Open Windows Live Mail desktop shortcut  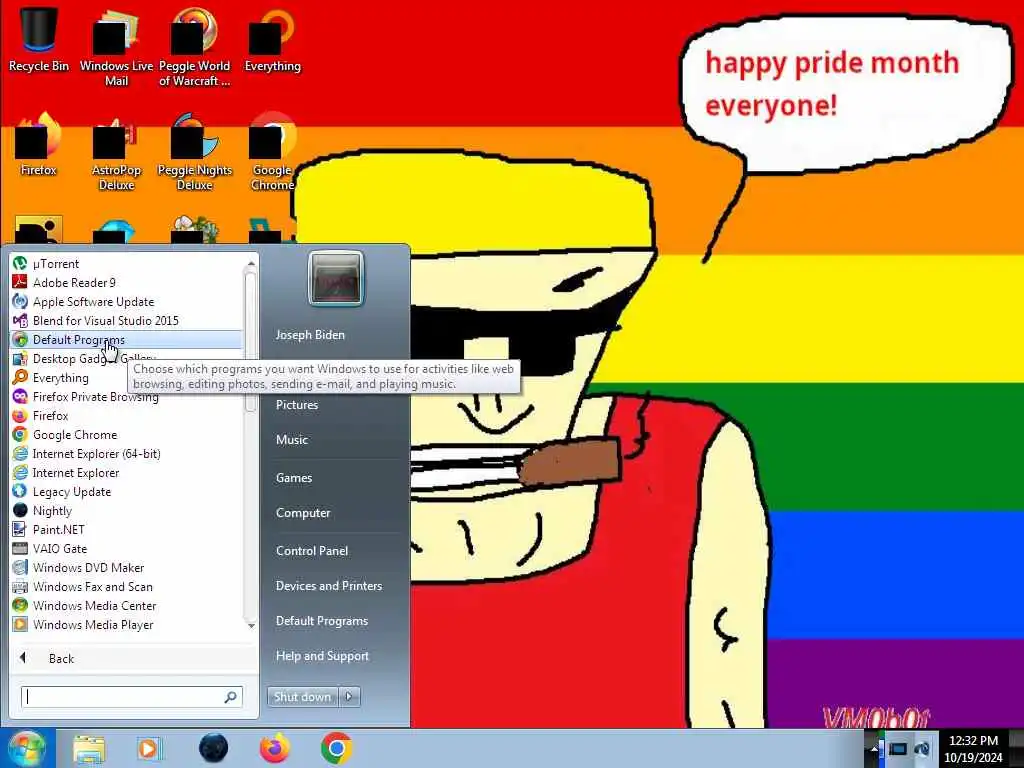click(x=116, y=47)
